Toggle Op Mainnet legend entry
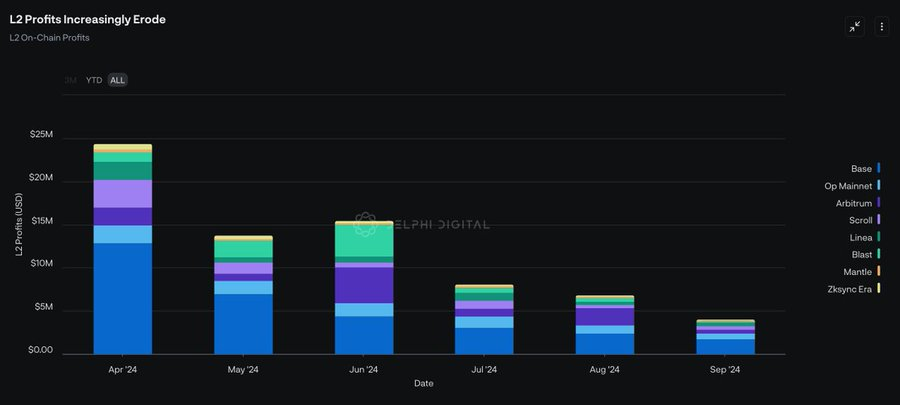900x405 pixels. [x=852, y=186]
